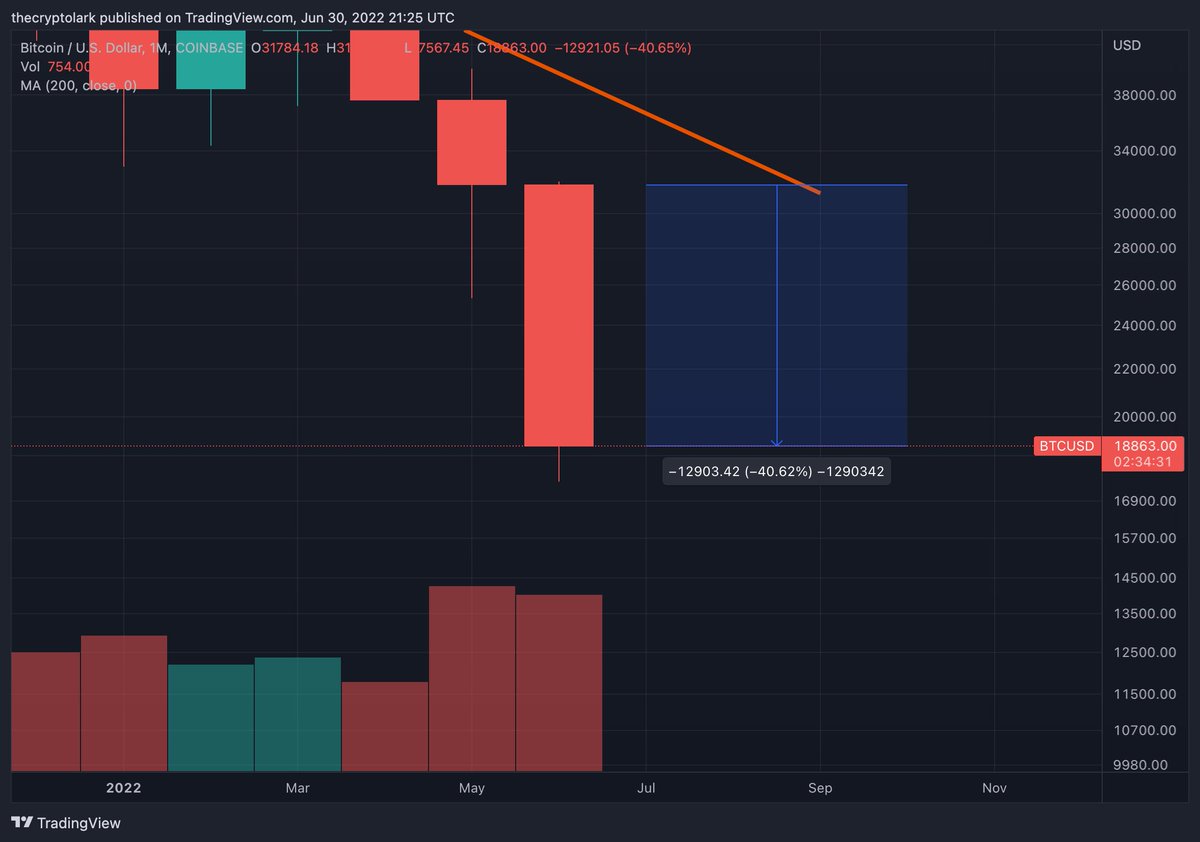The height and width of the screenshot is (842, 1200).
Task: Click the May label on the time axis
Action: pyautogui.click(x=472, y=788)
